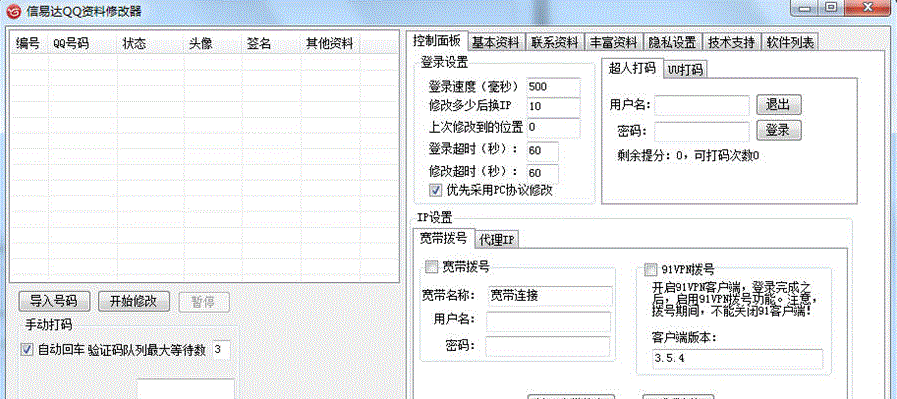897x399 pixels.
Task: Select the 超人打码 tab
Action: pos(632,68)
